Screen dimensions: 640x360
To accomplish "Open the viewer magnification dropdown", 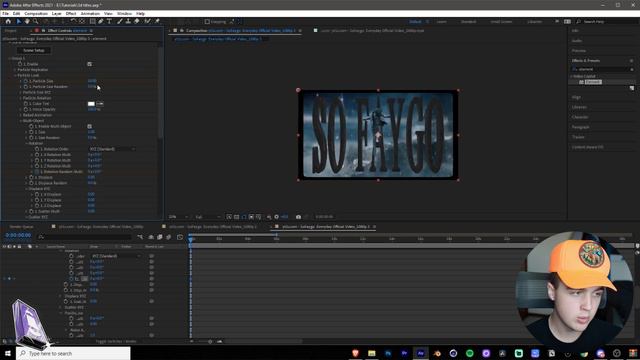I will click(x=178, y=217).
